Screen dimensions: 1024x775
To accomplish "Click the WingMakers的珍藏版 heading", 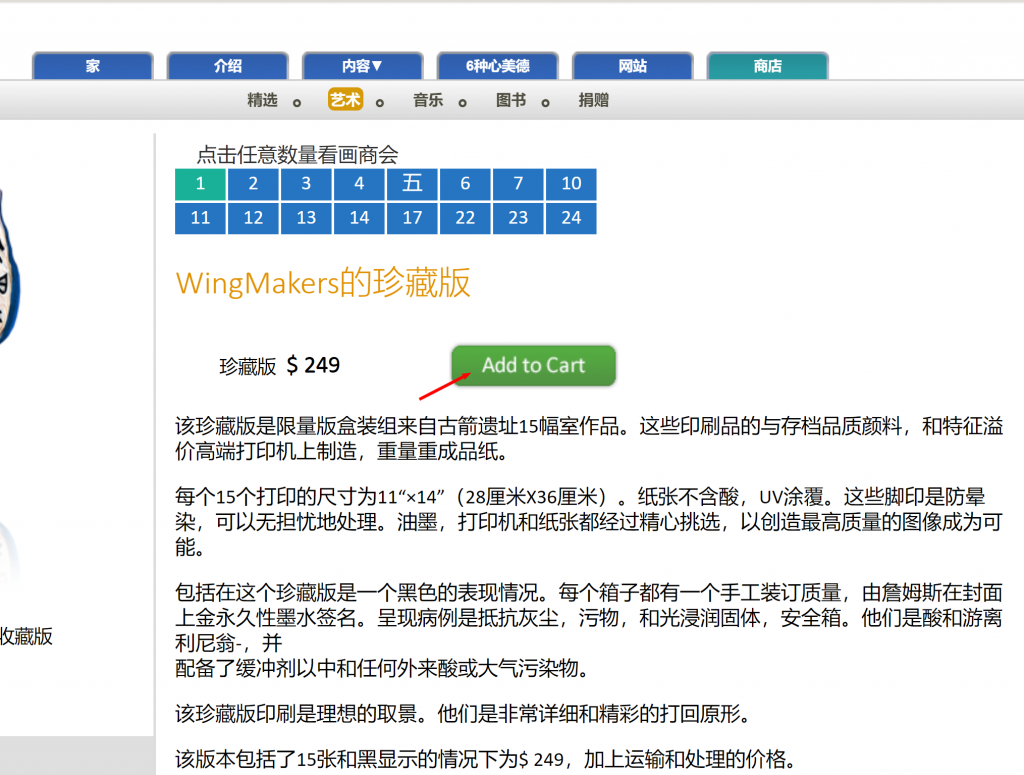I will [323, 283].
